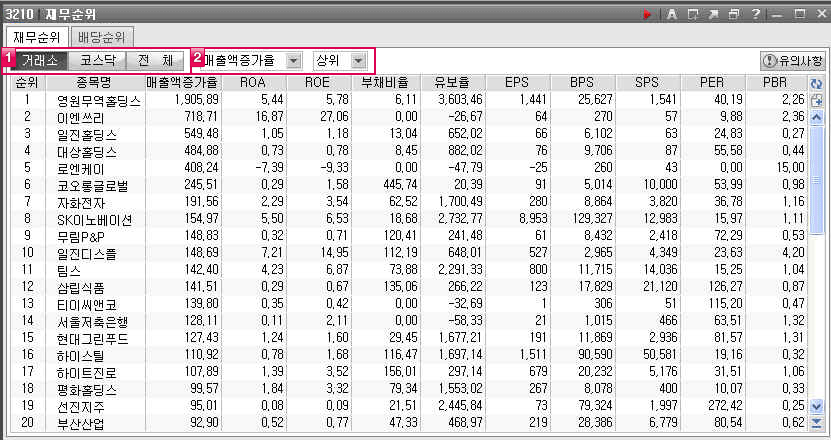
Task: Switch to the 배당순위 tab
Action: (102, 37)
